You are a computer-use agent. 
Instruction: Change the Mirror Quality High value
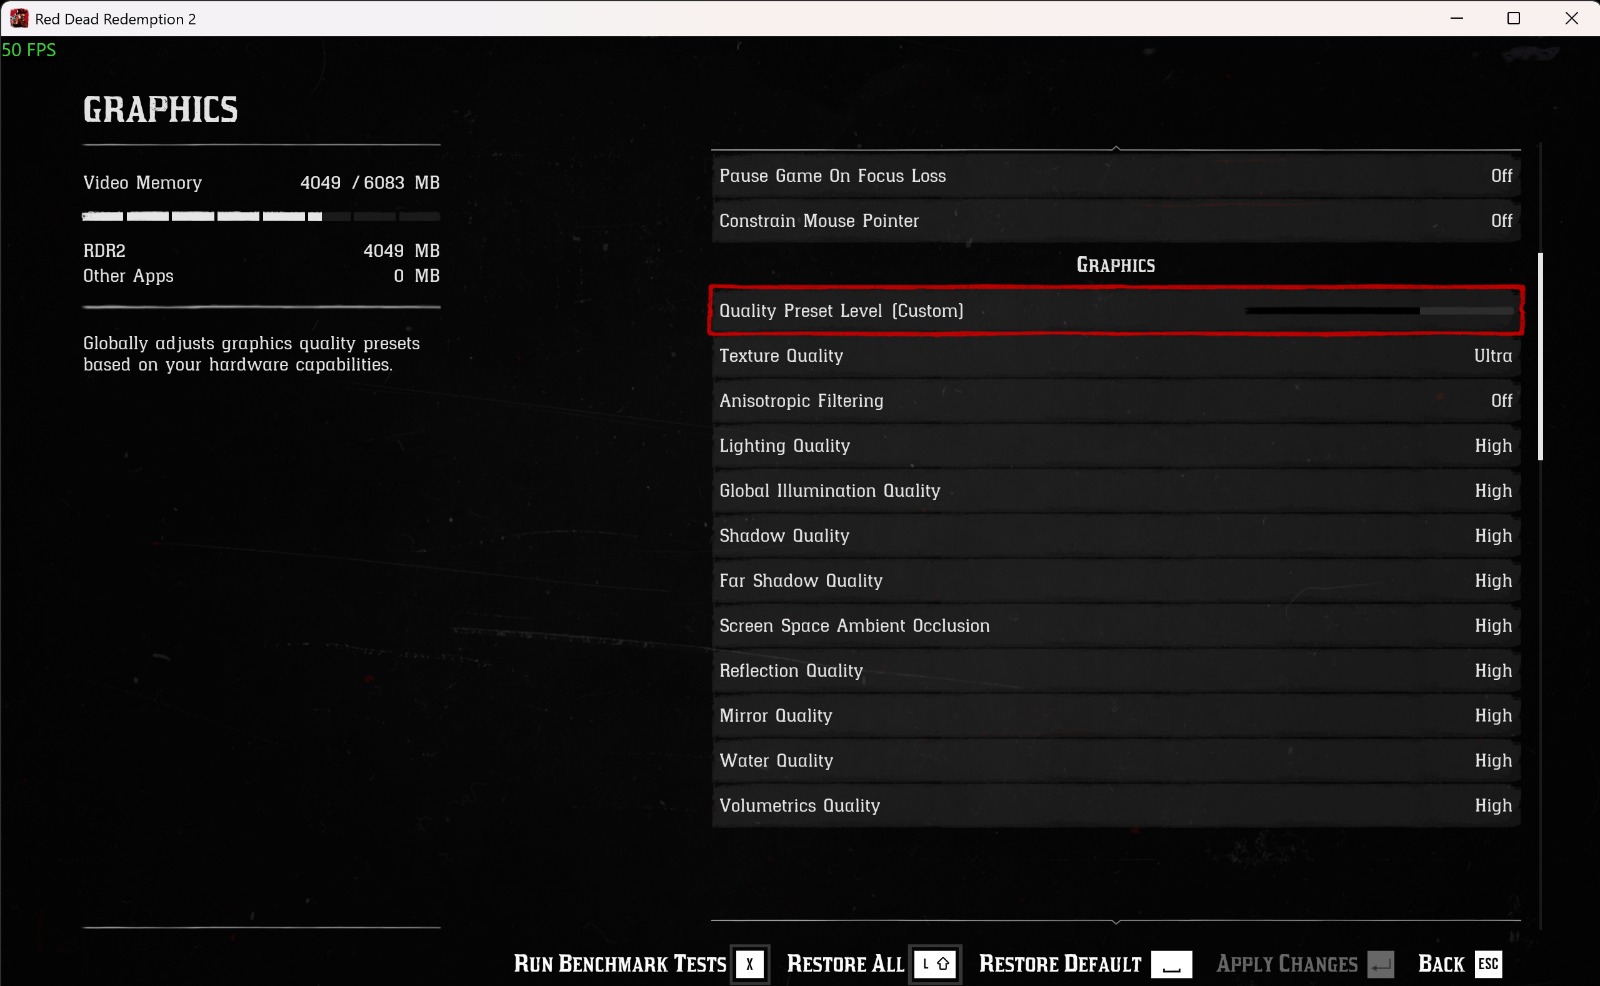(x=1493, y=716)
